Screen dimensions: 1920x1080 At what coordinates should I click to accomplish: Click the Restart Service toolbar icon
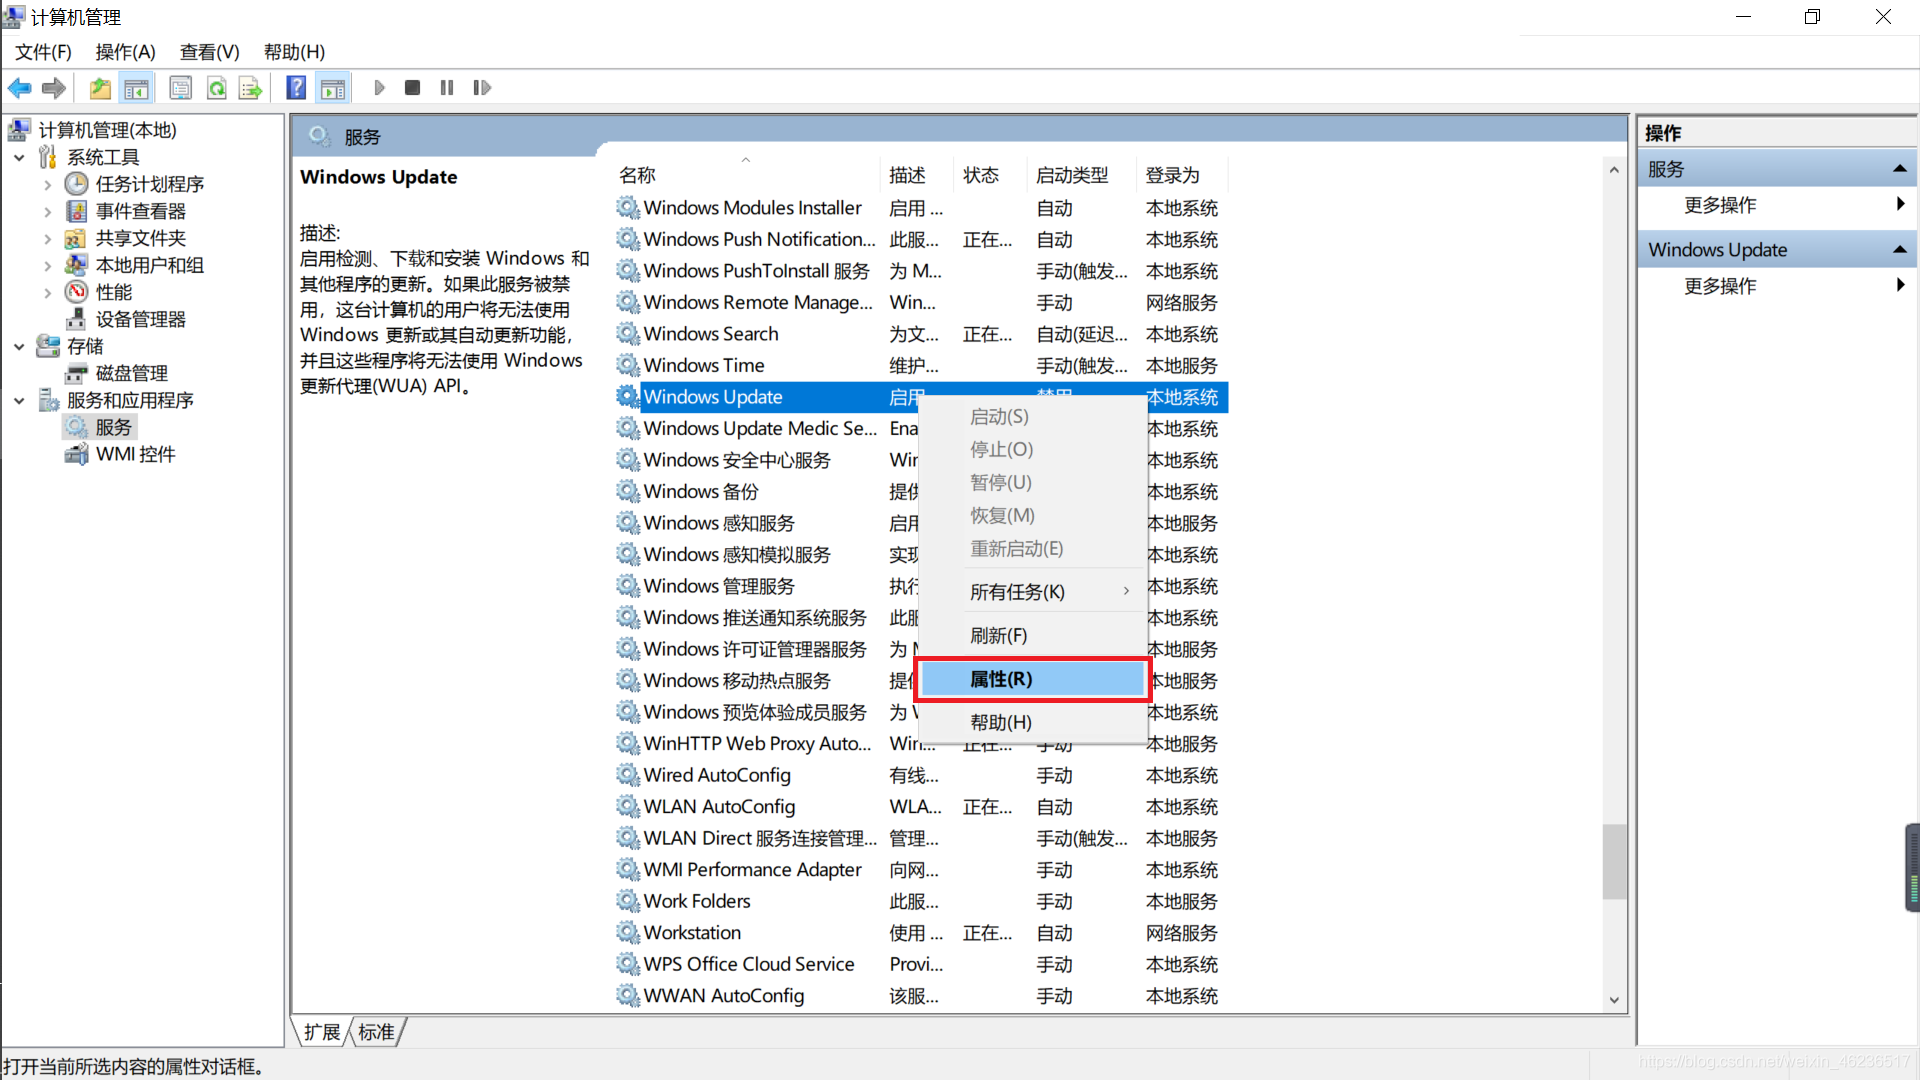pyautogui.click(x=482, y=88)
